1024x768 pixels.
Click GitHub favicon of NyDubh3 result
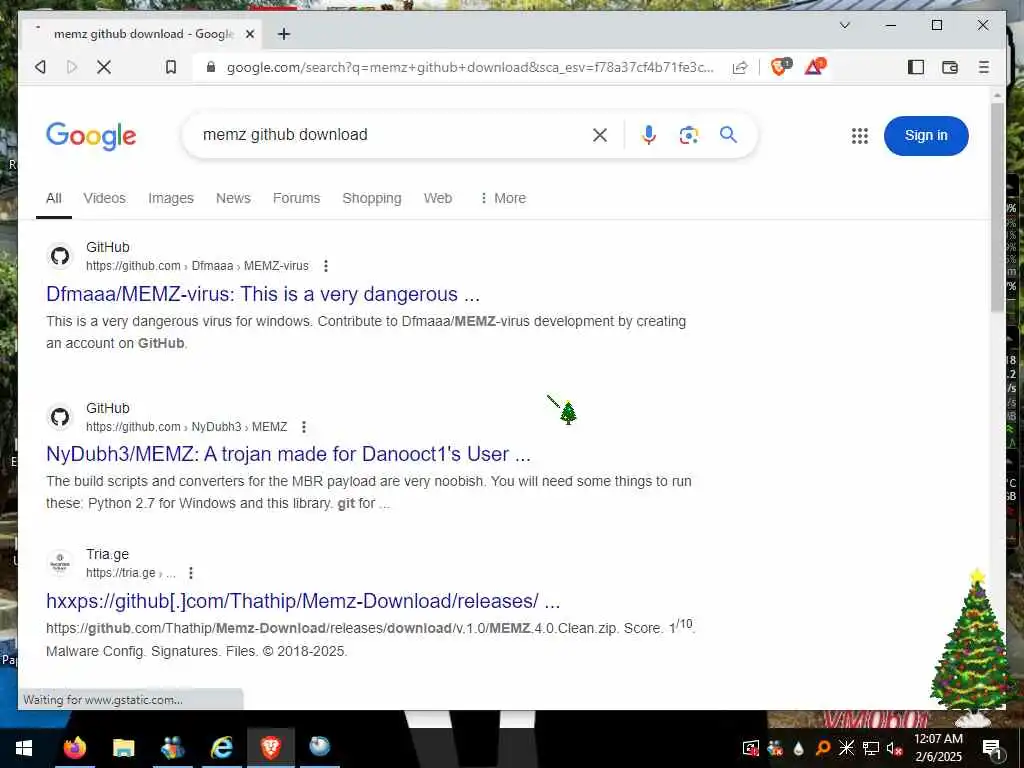point(60,417)
